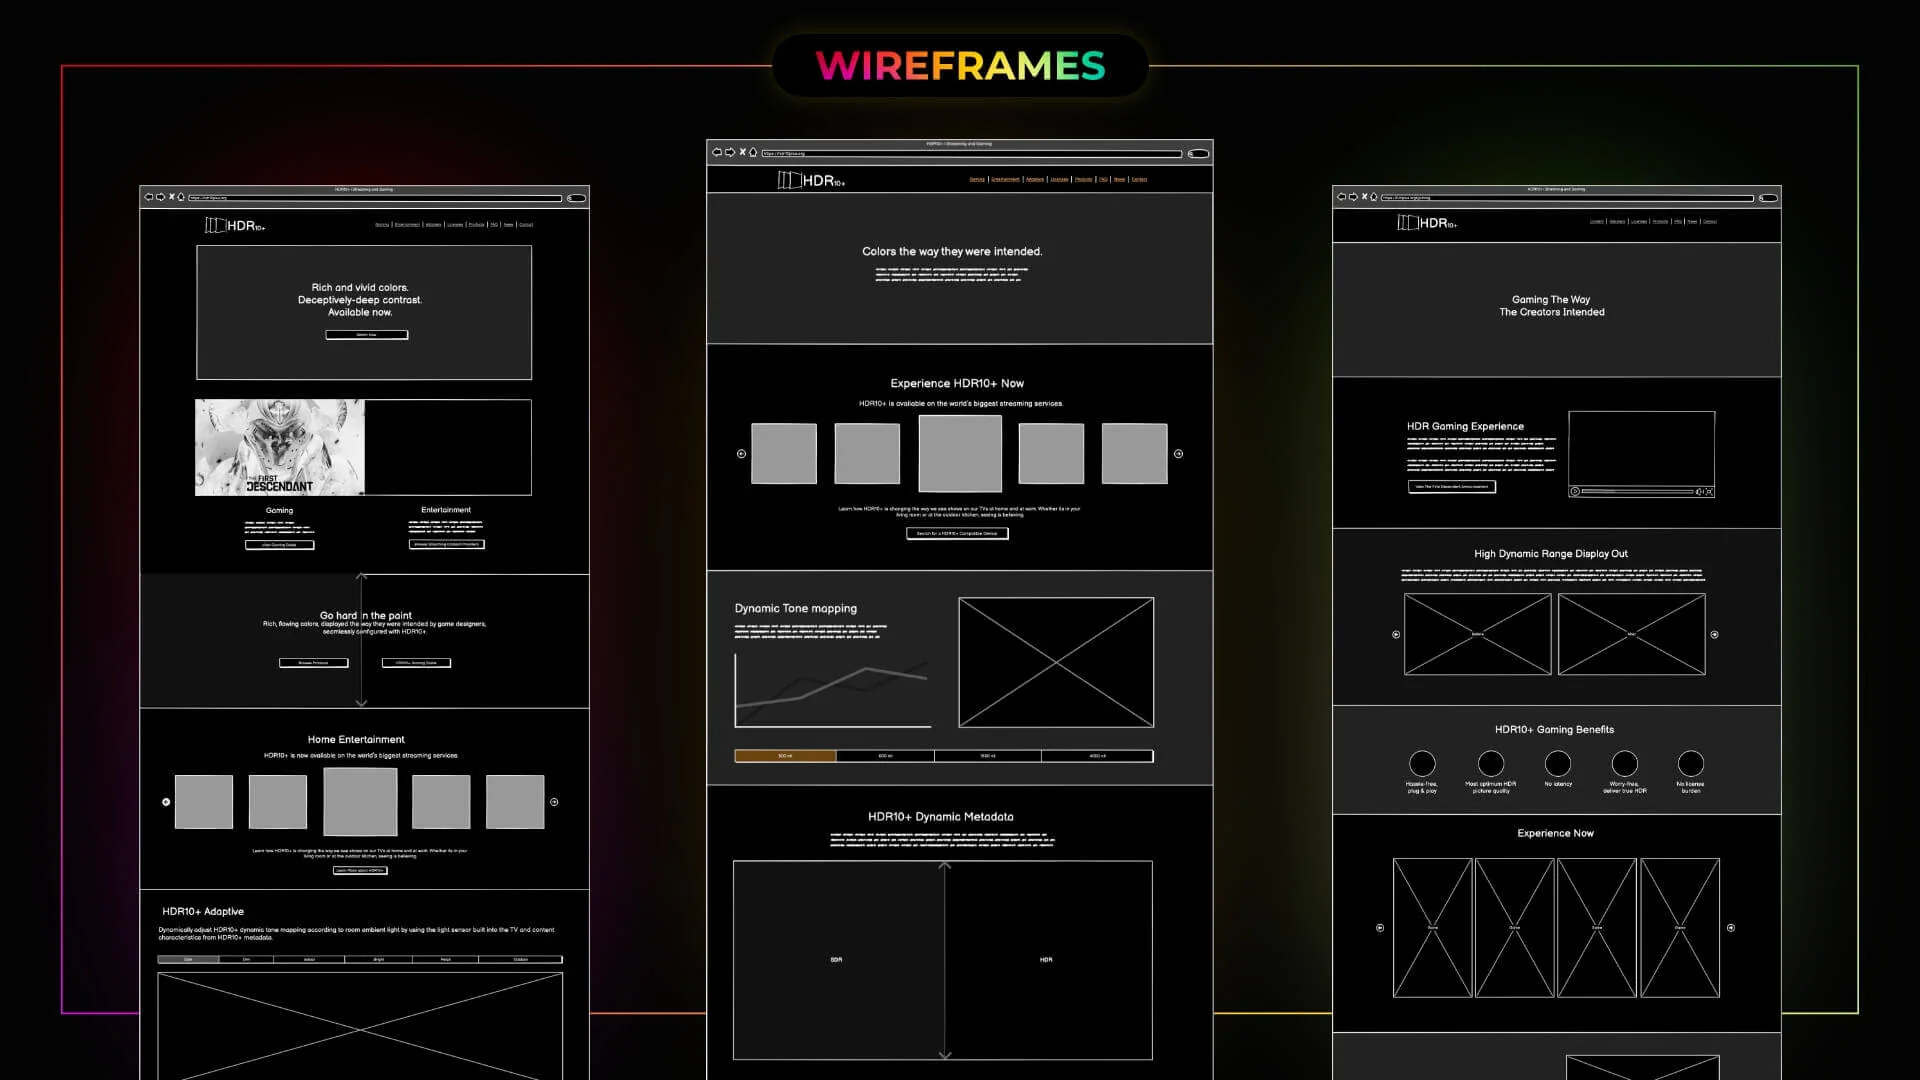1920x1080 pixels.
Task: Click the WIREFRAMES title at top
Action: coord(960,66)
